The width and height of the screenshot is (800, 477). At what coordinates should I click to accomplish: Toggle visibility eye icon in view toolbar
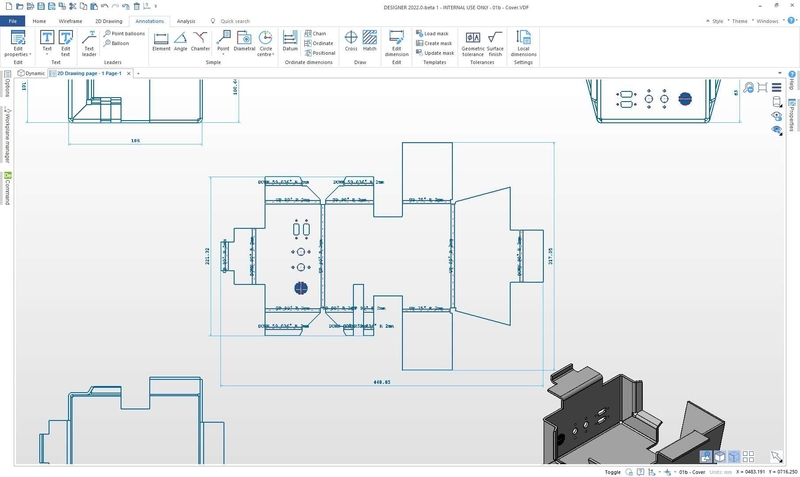coord(777,116)
